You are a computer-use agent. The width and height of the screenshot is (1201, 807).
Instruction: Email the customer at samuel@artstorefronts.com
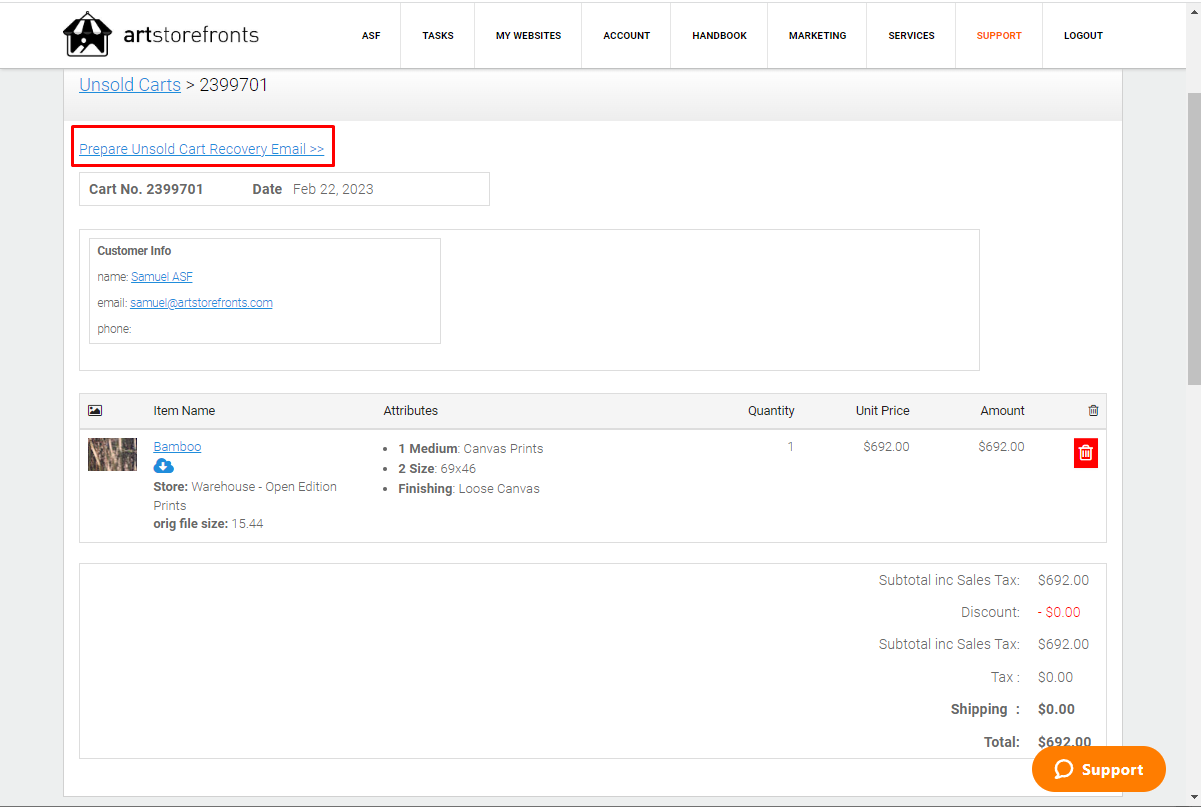[x=201, y=302]
